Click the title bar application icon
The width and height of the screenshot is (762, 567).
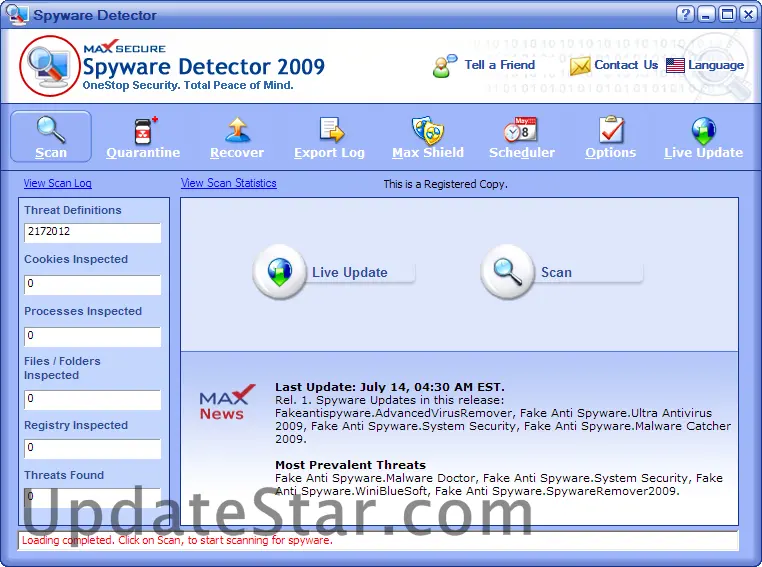tap(17, 14)
